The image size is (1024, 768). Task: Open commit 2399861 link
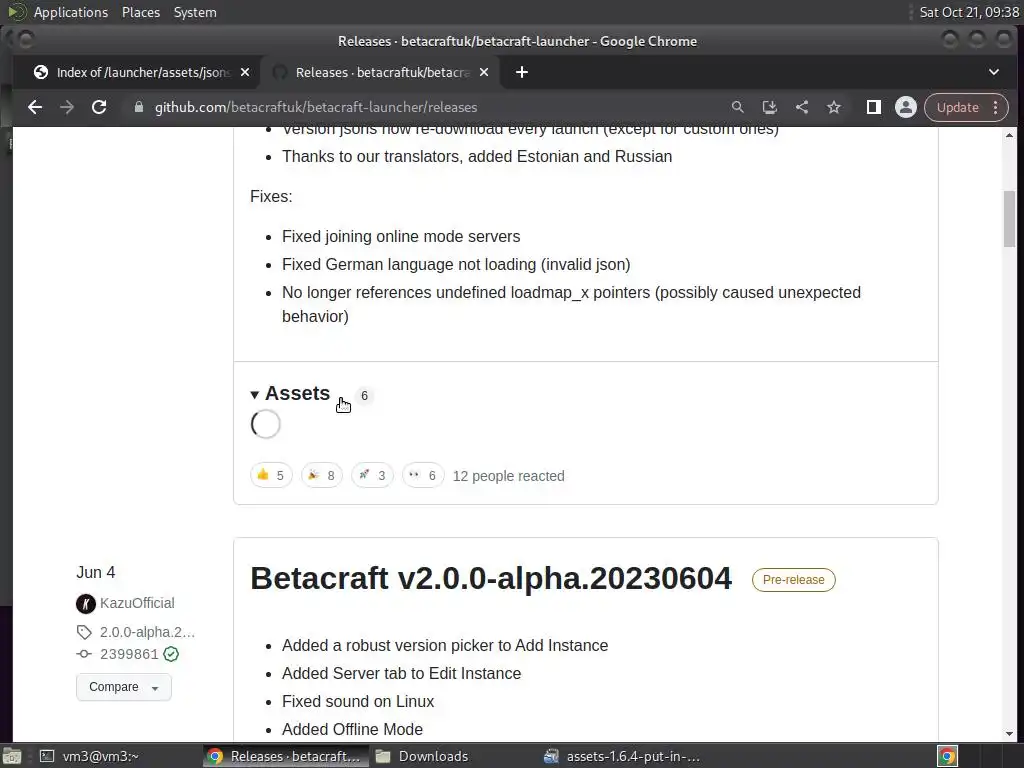coord(129,654)
